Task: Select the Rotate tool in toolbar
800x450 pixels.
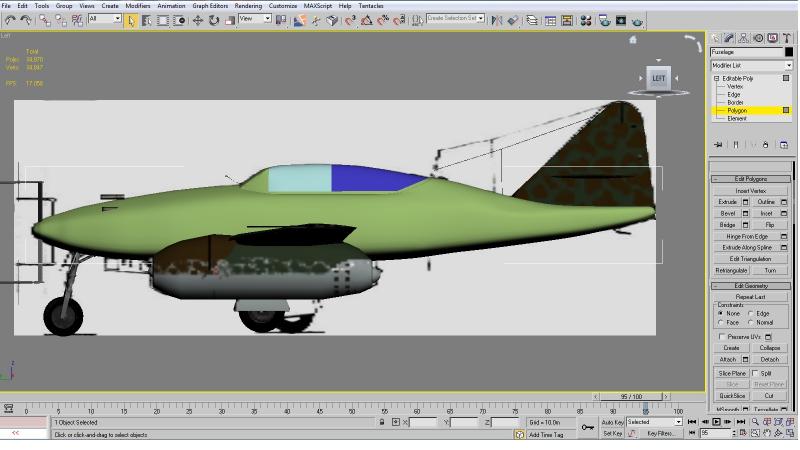Action: (214, 20)
